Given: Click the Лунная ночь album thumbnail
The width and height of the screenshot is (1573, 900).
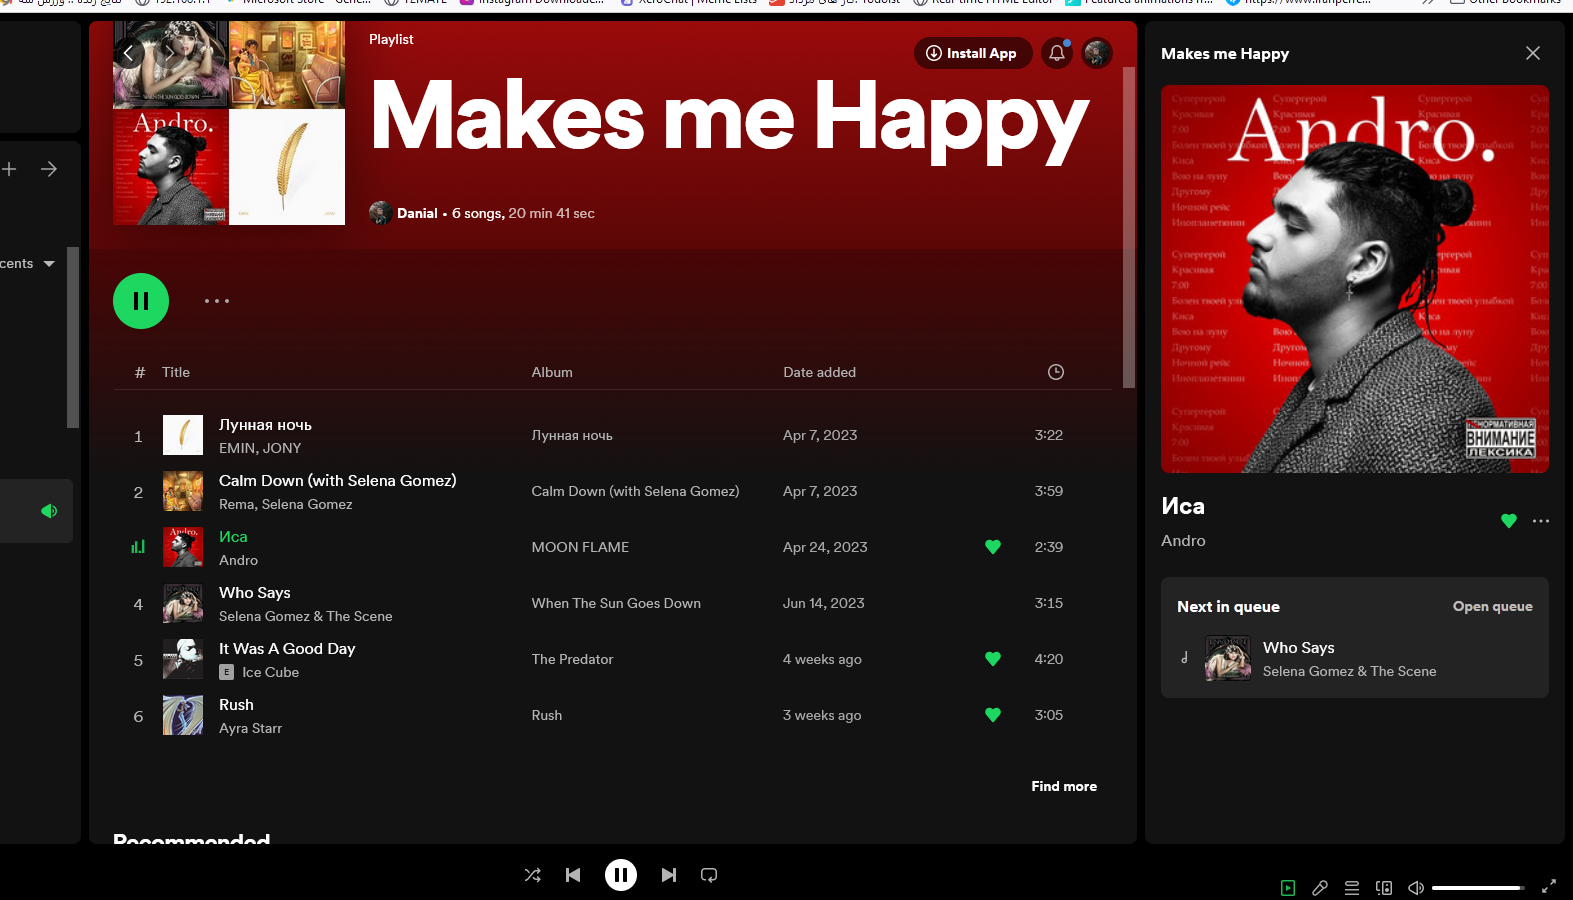Looking at the screenshot, I should click(x=183, y=435).
